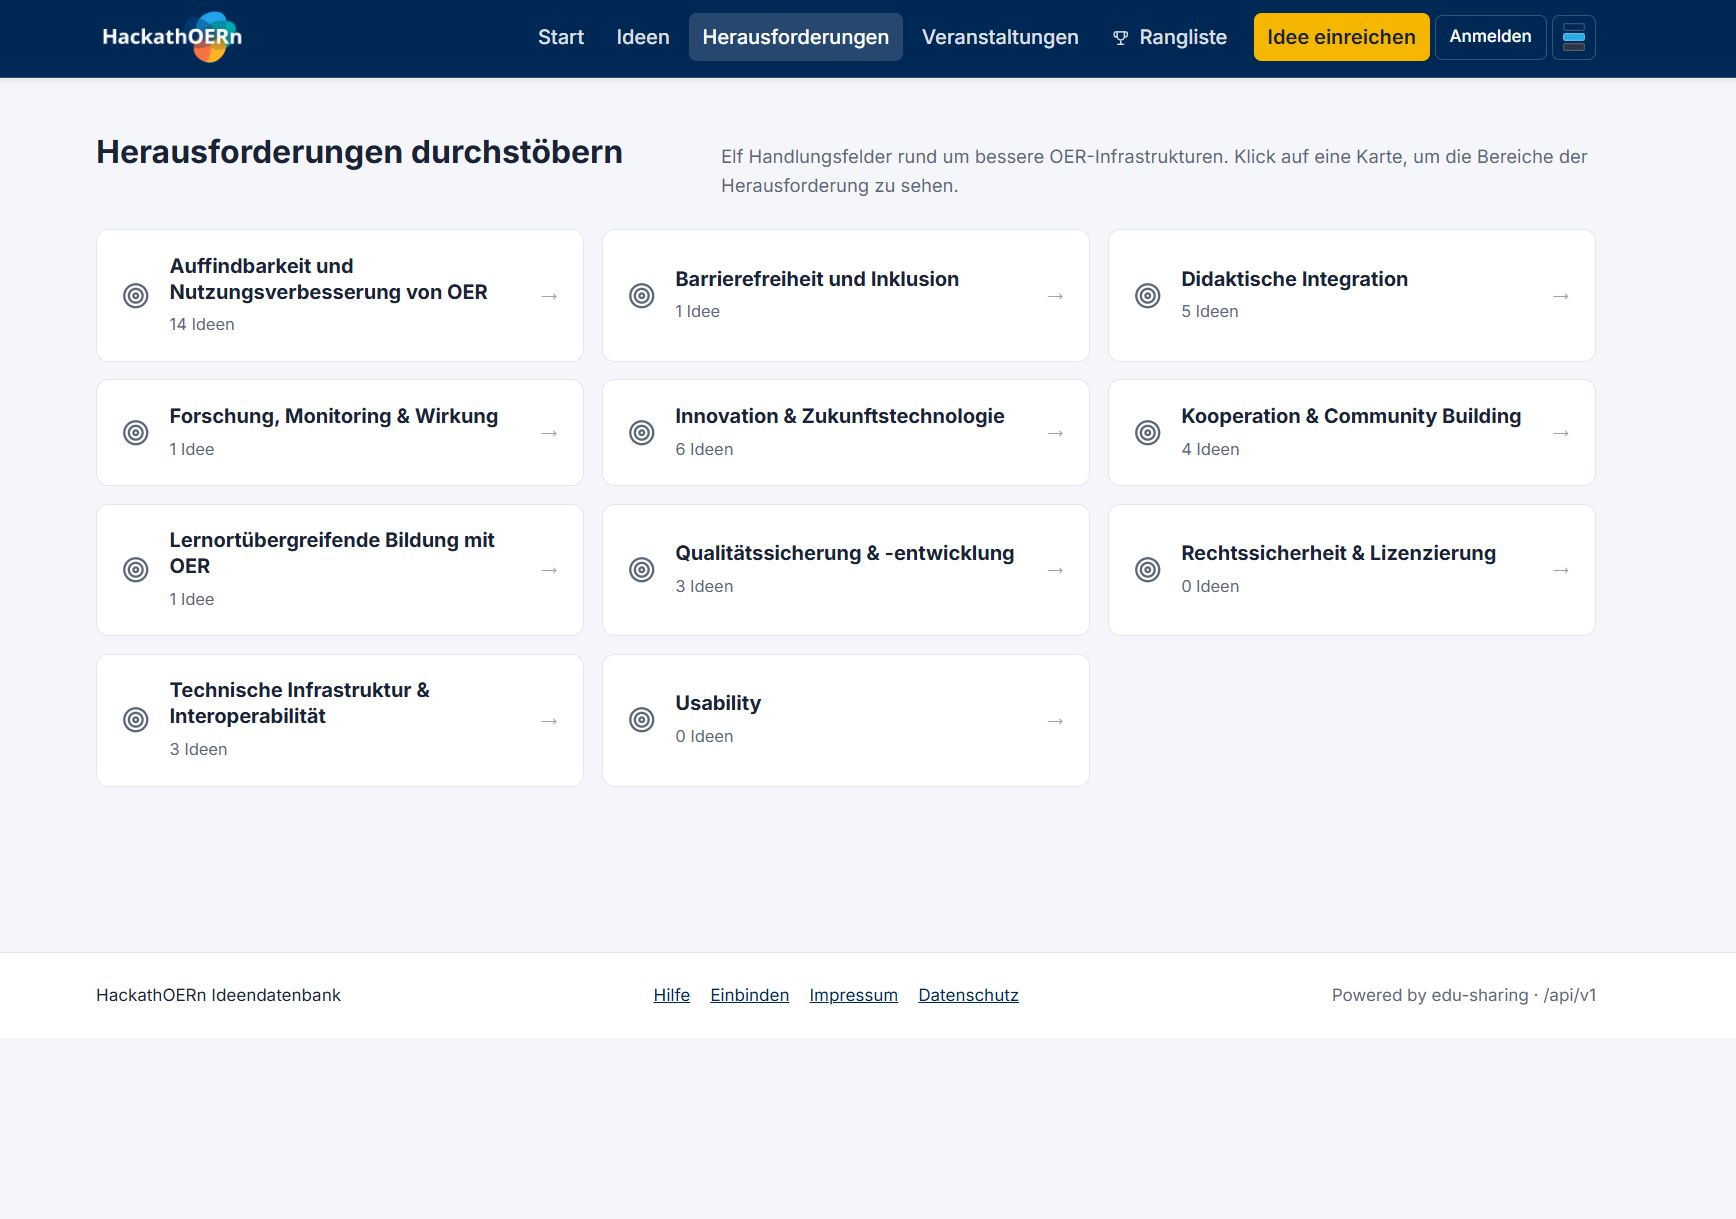
Task: Open the Impressum footer link
Action: click(x=854, y=995)
